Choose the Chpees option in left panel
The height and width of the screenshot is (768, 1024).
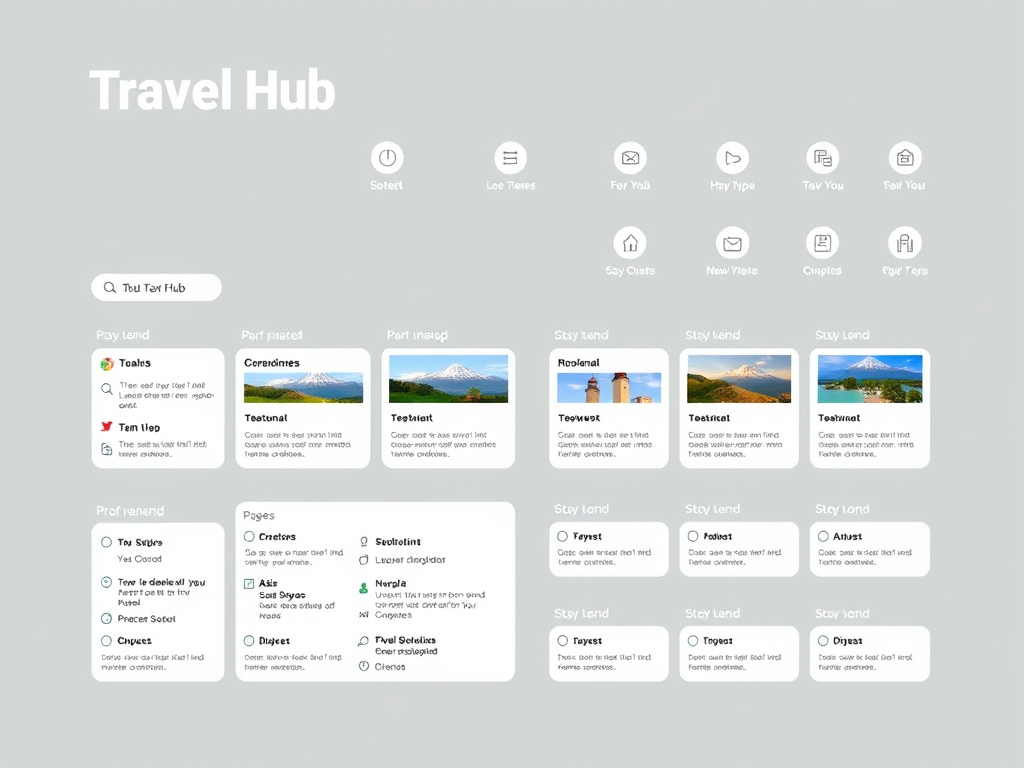(x=107, y=641)
